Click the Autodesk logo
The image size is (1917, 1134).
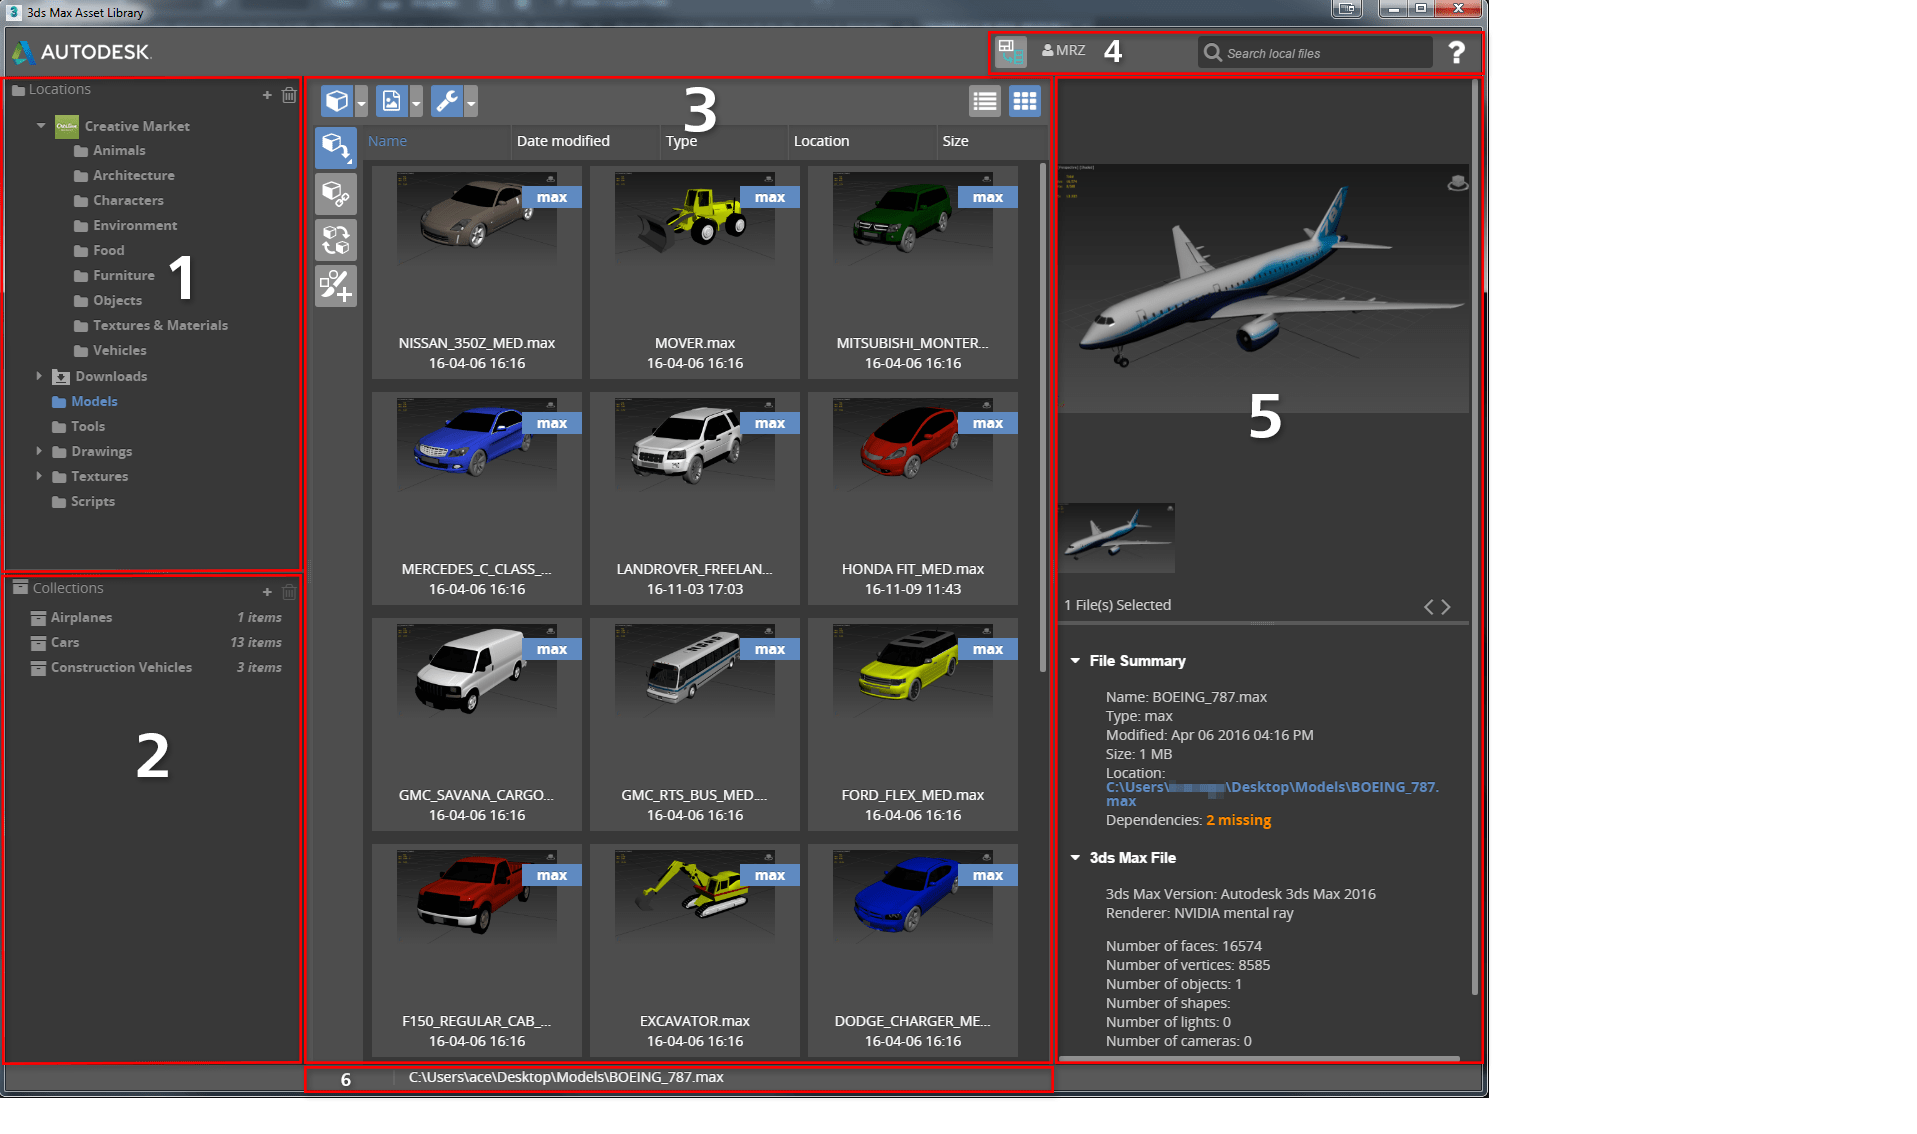tap(81, 52)
